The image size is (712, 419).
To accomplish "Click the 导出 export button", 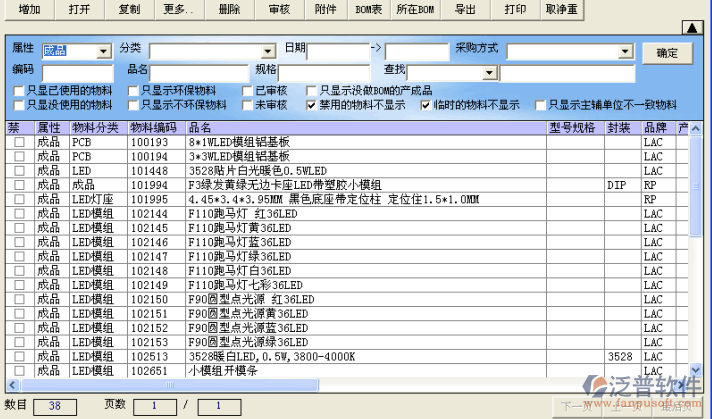I will 465,8.
